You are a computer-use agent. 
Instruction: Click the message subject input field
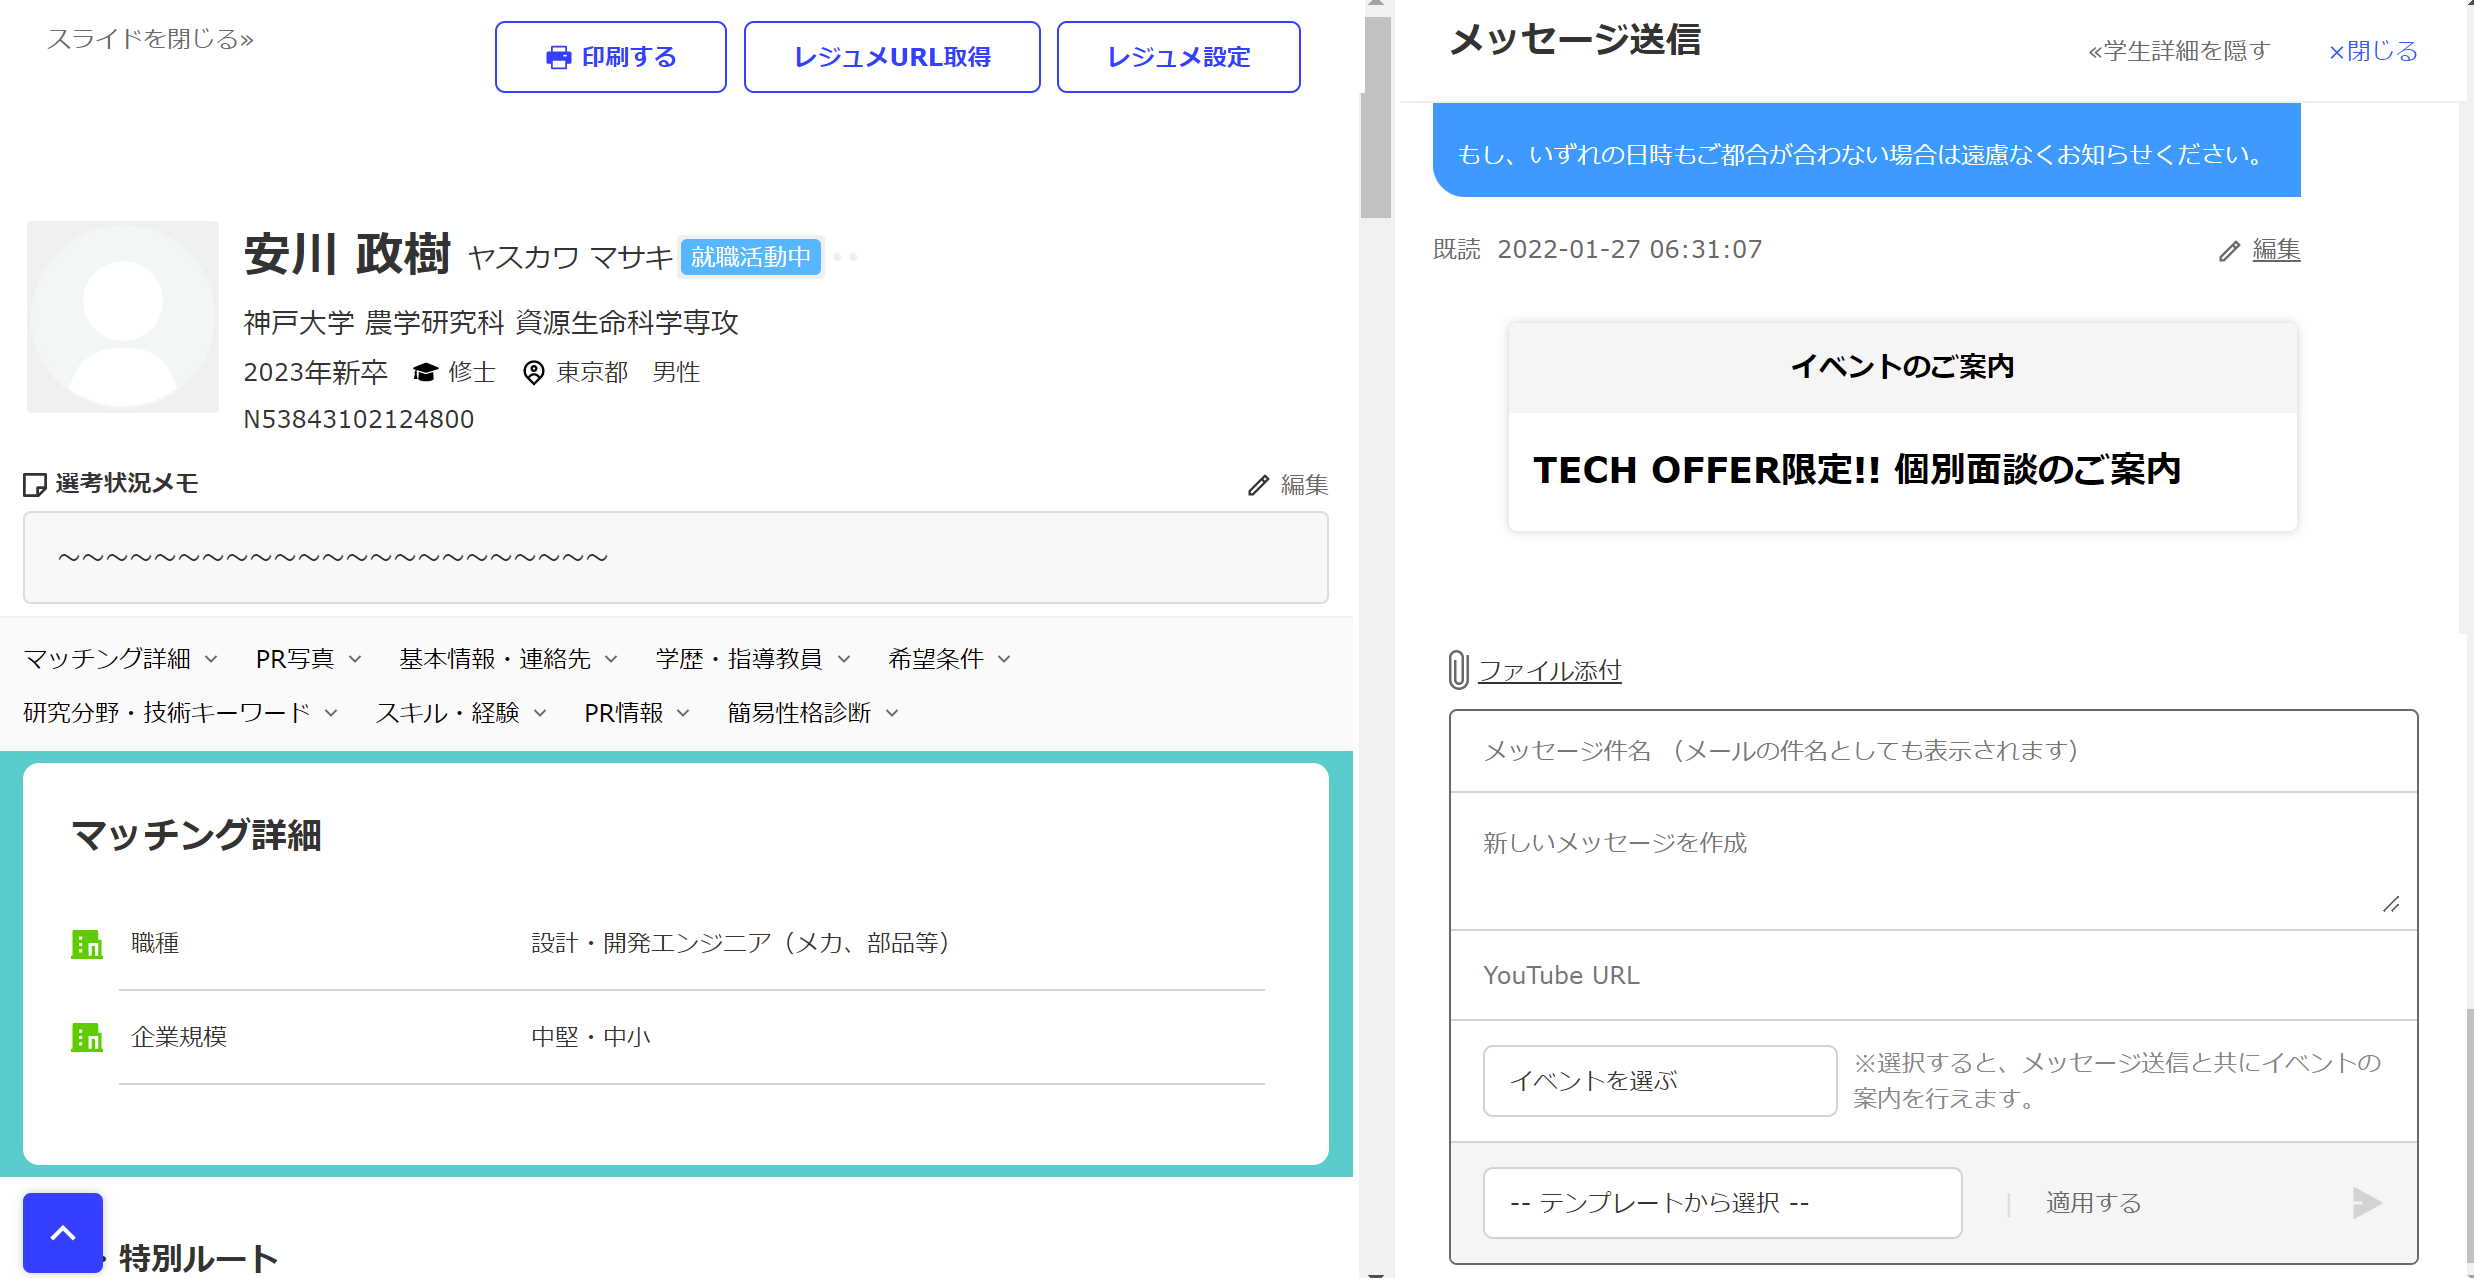tap(1932, 751)
